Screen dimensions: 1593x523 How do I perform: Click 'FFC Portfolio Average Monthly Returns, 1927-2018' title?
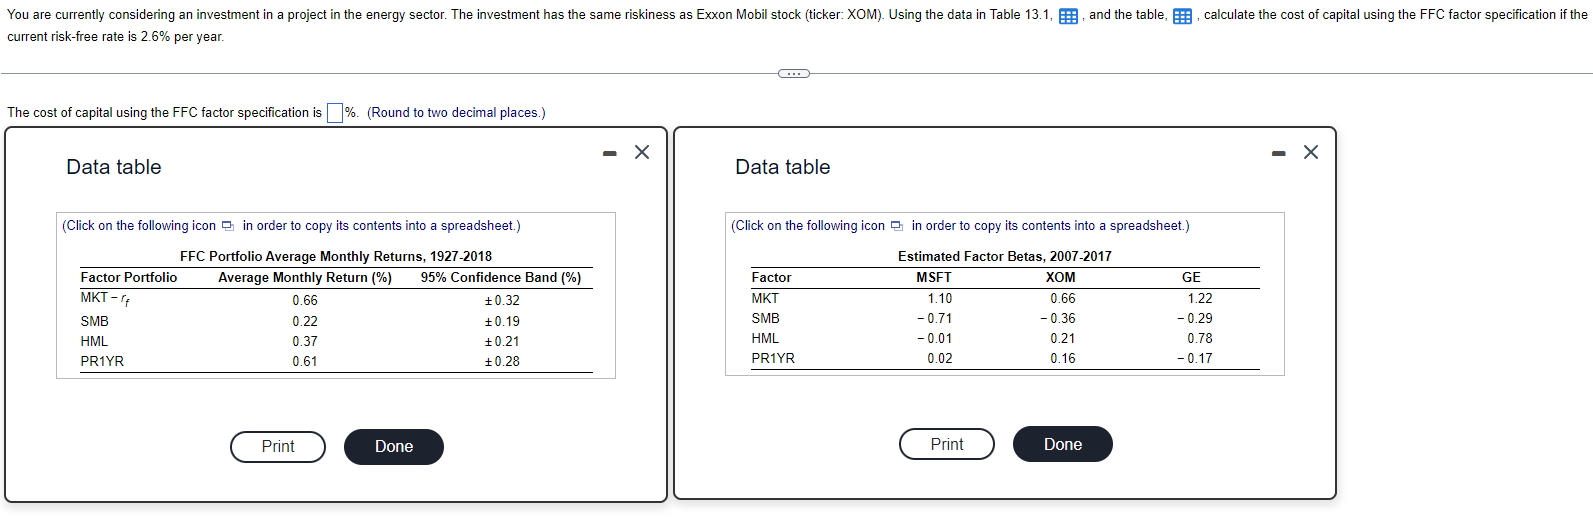click(x=336, y=256)
